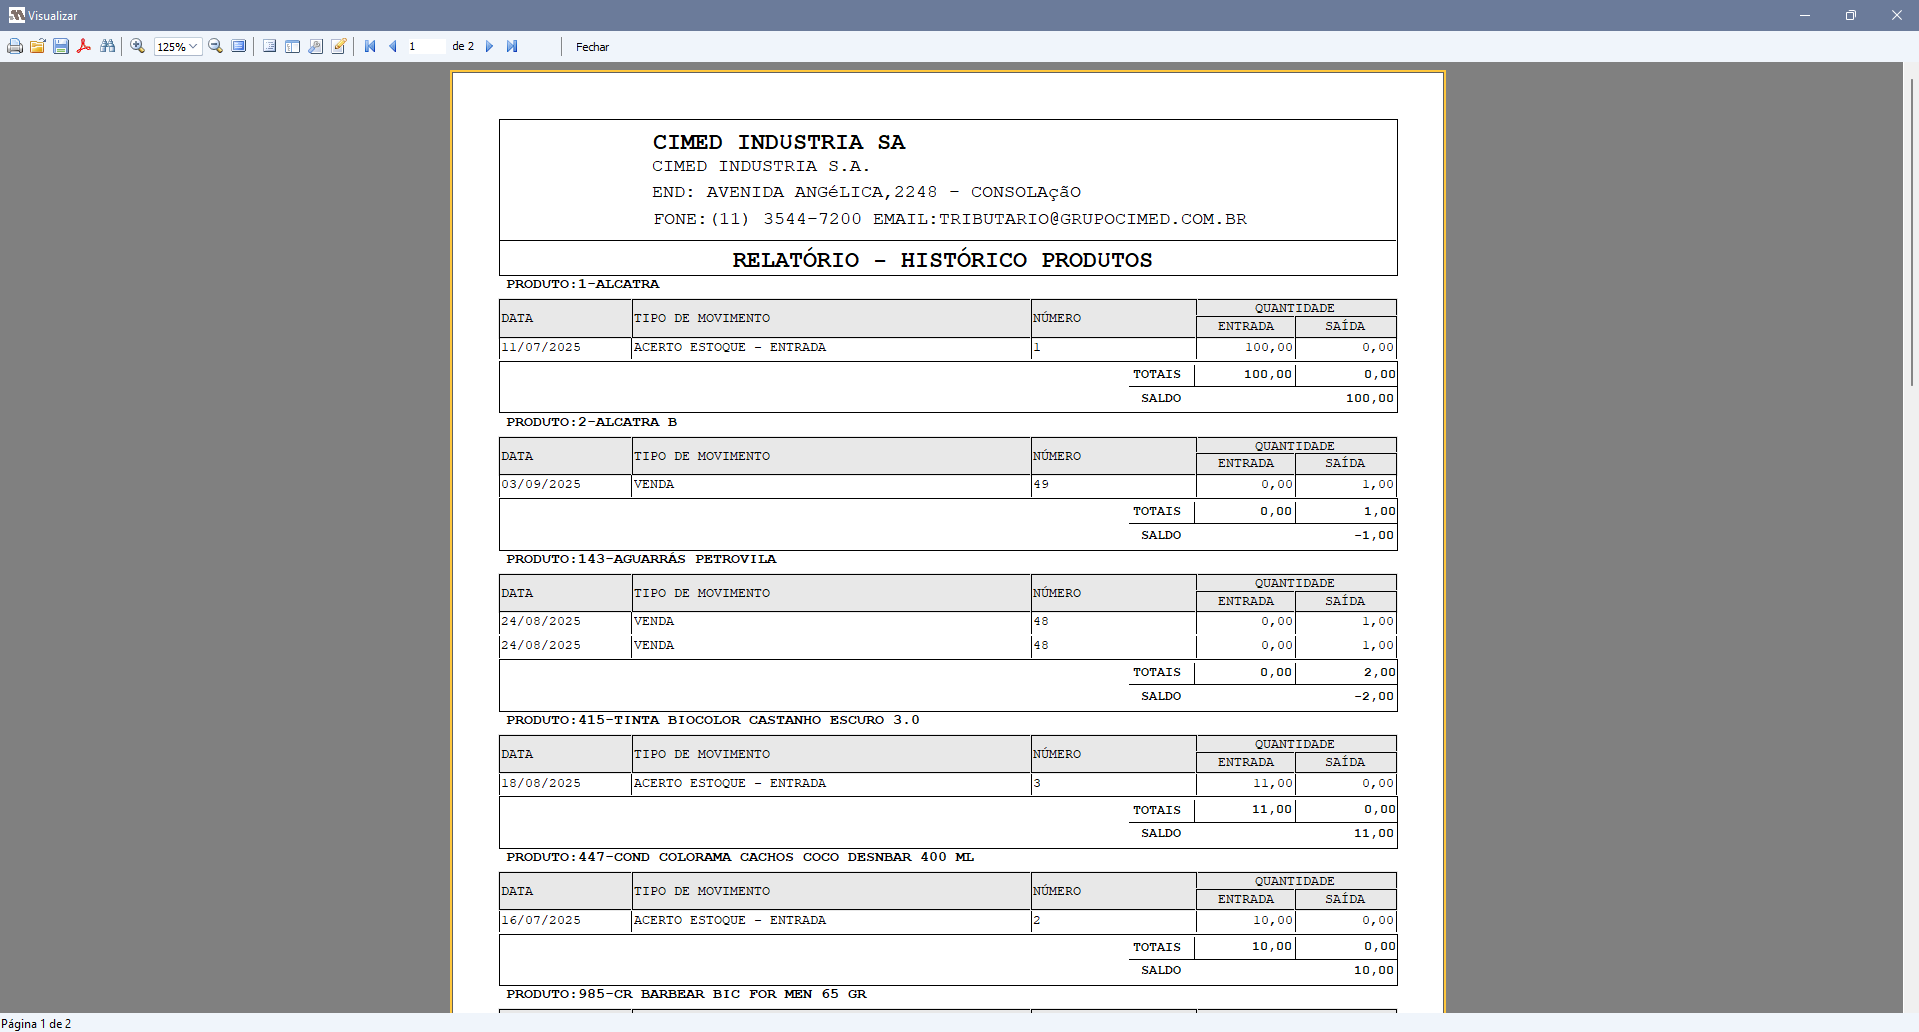Click the Fechar button

[592, 47]
